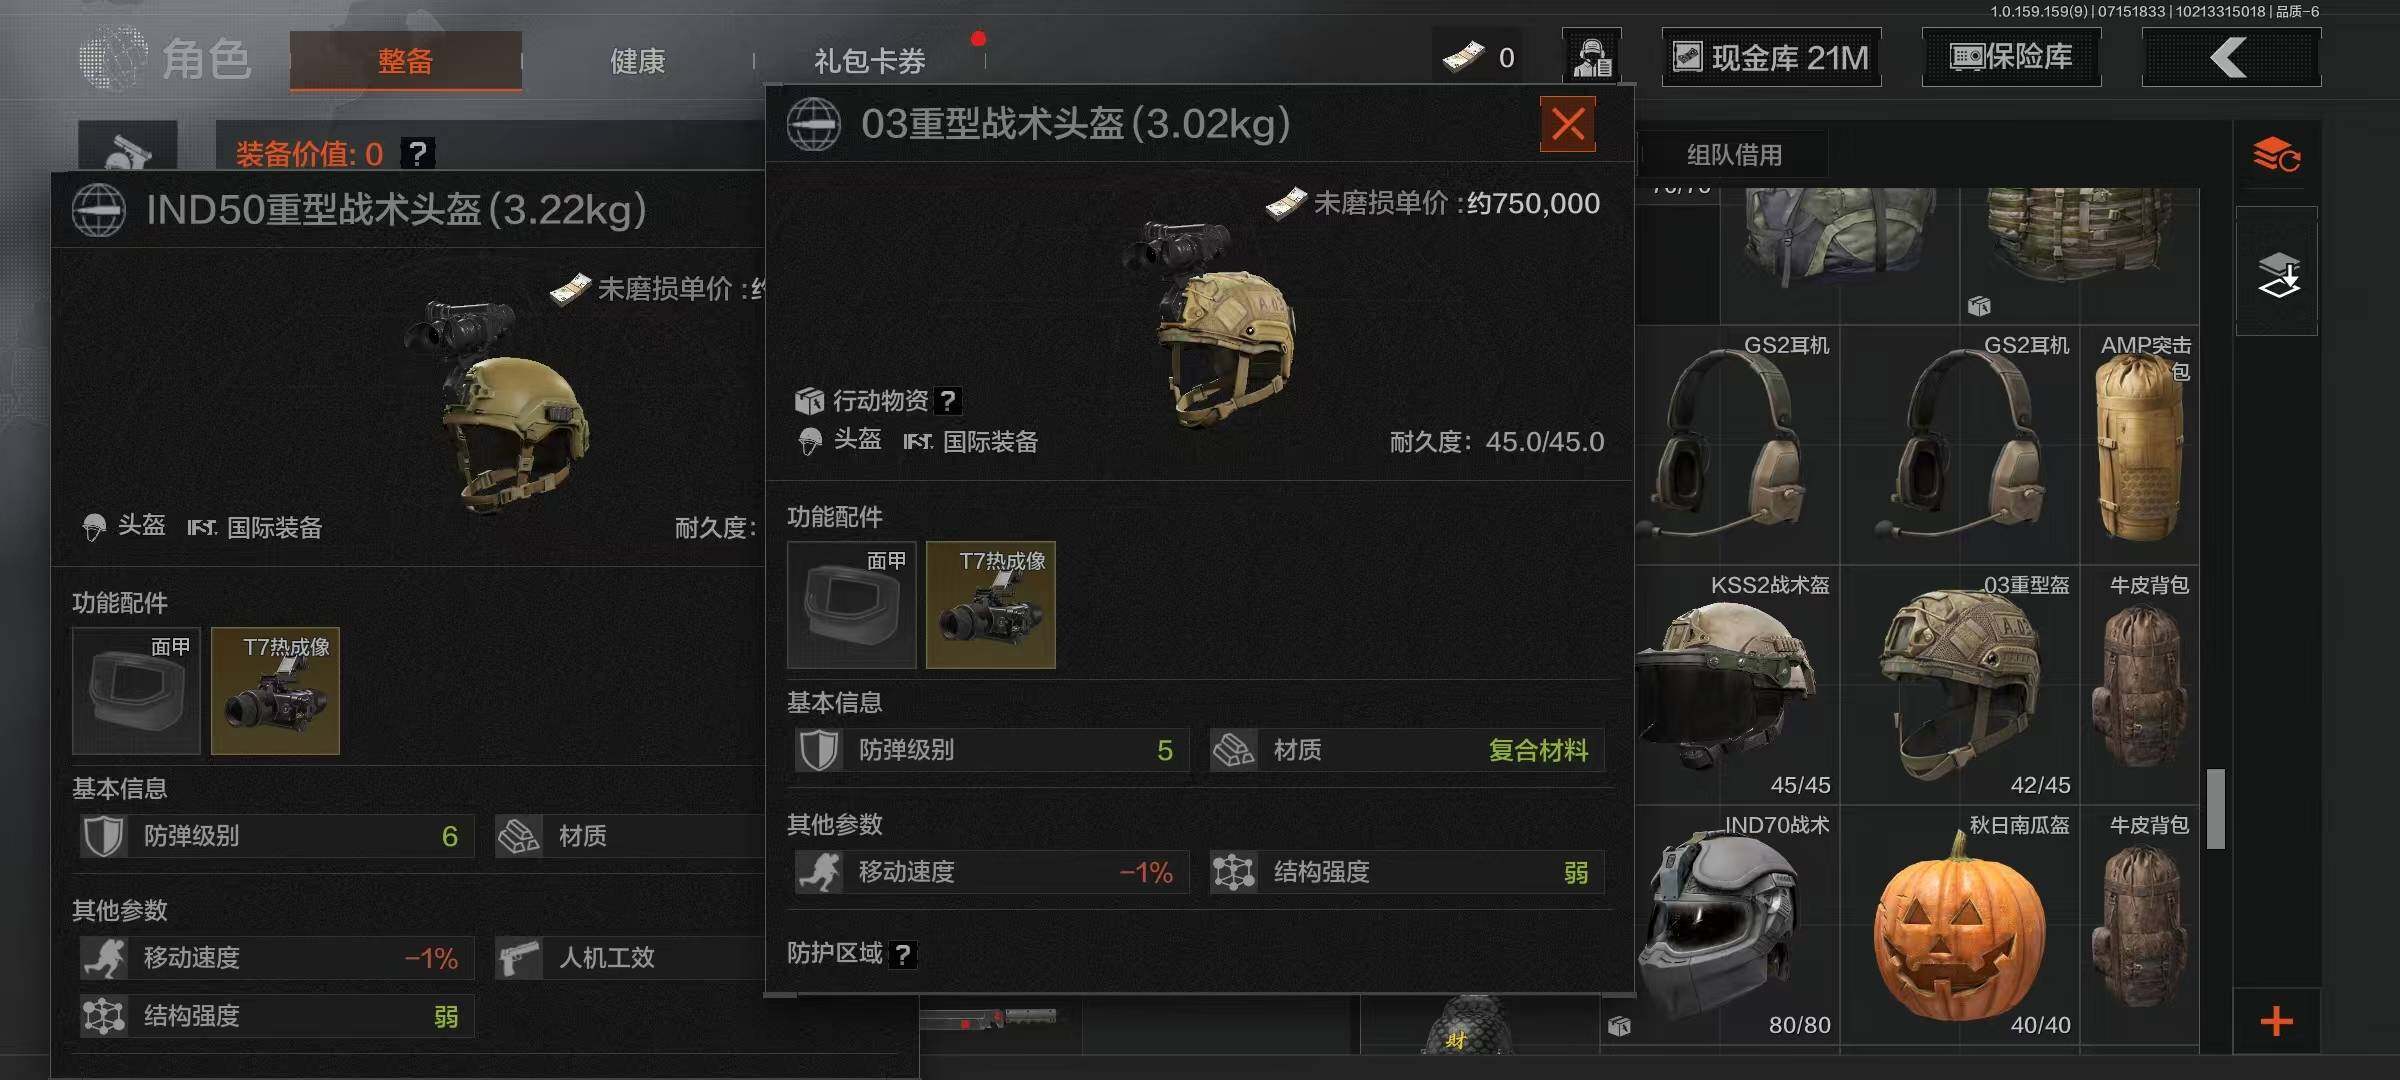Select T7热成像 attachment on IND50 helmet

276,691
